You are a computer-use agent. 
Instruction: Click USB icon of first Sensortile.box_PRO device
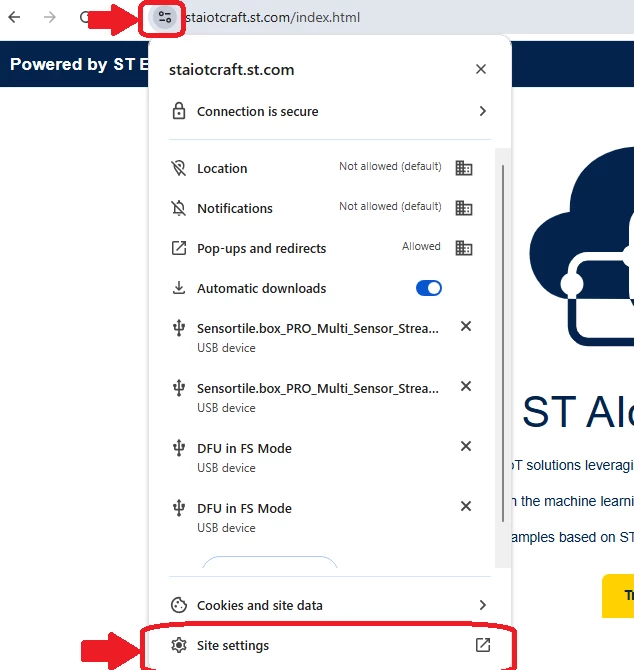tap(179, 328)
